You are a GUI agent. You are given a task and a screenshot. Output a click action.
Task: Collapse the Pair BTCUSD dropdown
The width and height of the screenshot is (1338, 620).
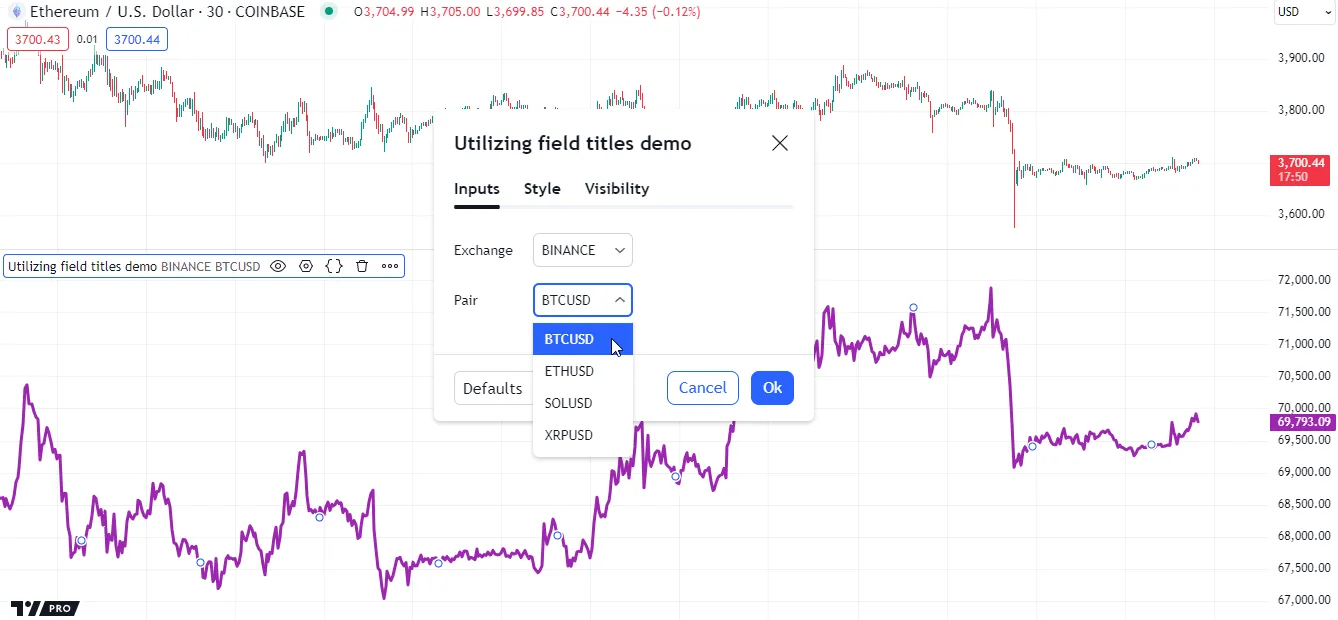(583, 300)
